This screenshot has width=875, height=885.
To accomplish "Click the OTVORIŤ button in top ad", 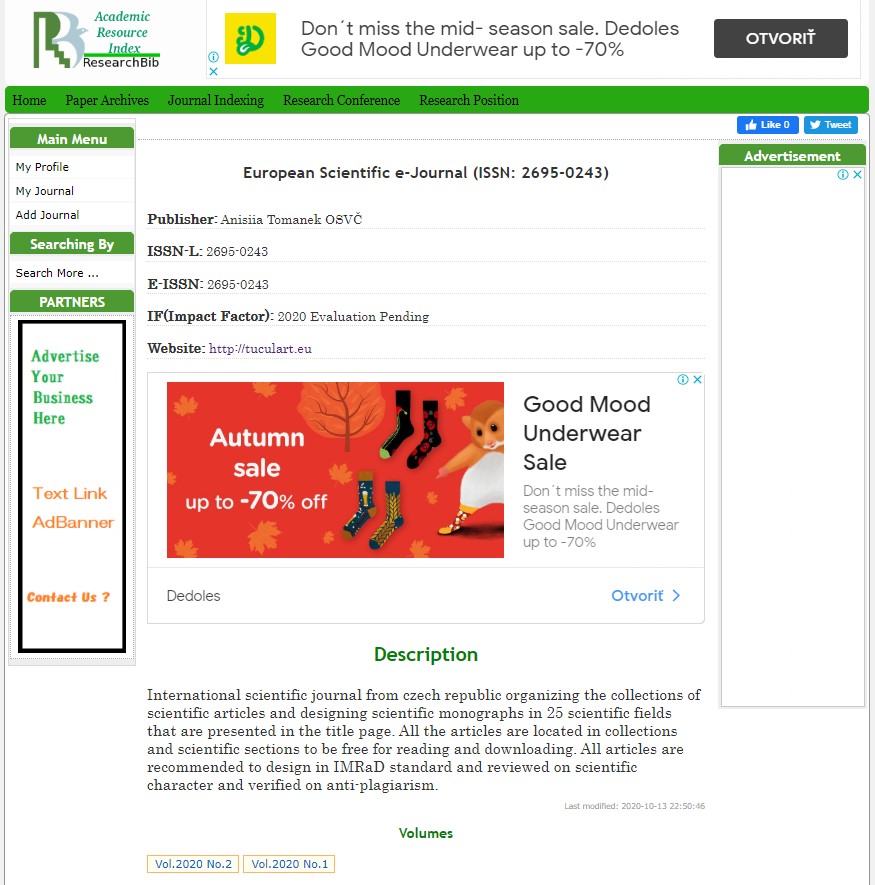I will pyautogui.click(x=781, y=38).
